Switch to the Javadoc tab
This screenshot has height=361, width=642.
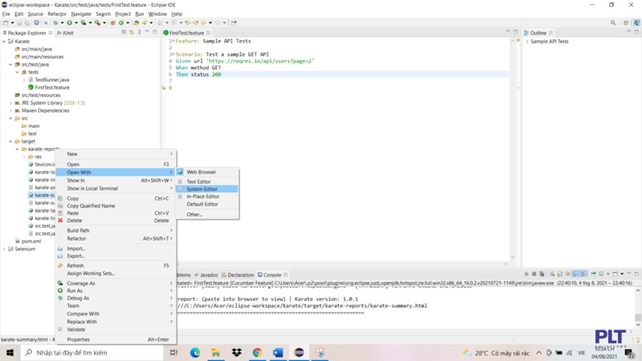coord(206,275)
